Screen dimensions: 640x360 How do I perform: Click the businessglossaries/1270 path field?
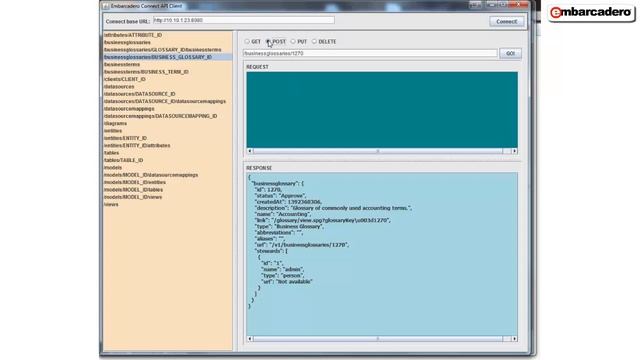click(370, 53)
